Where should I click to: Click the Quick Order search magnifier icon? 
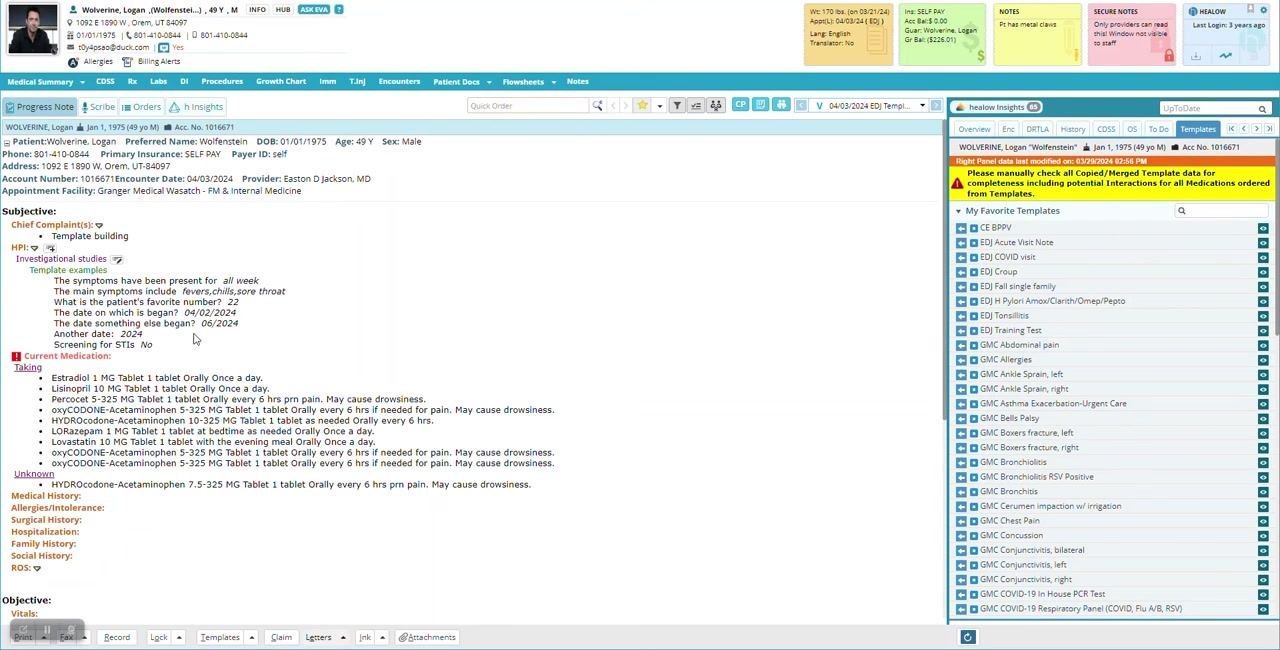[x=597, y=106]
